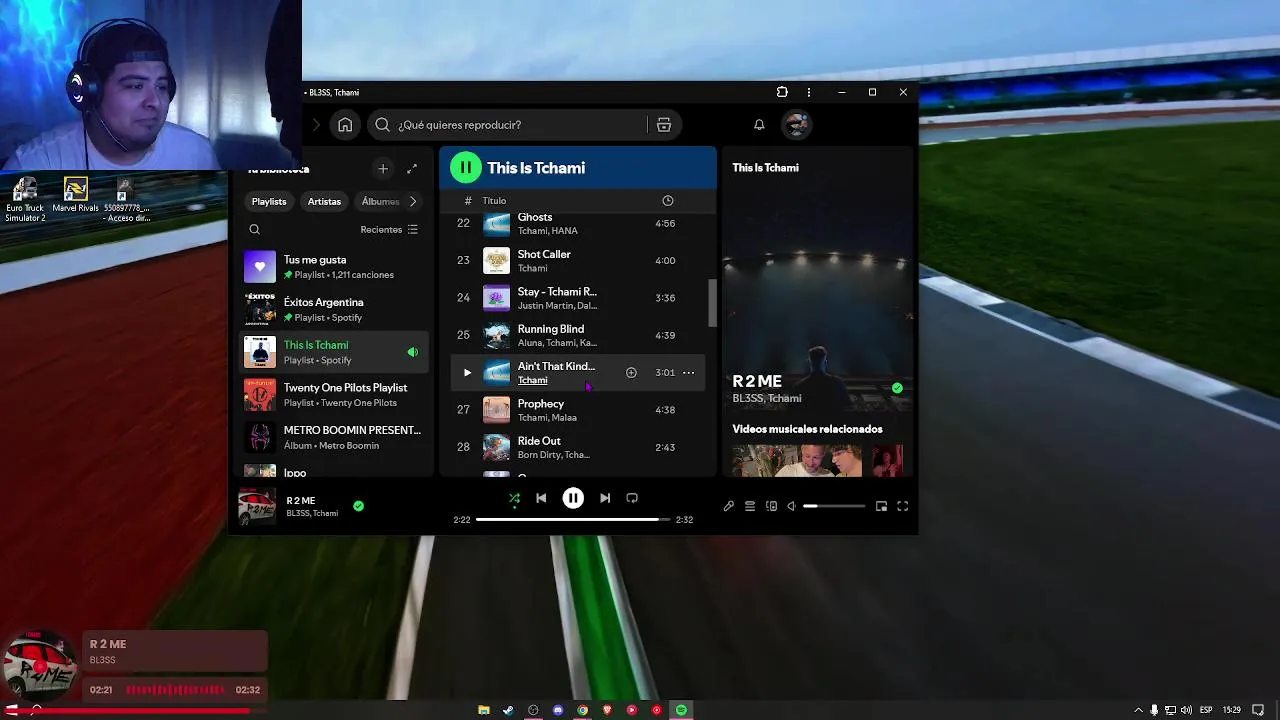The image size is (1280, 720).
Task: Pause the current song
Action: coord(573,498)
